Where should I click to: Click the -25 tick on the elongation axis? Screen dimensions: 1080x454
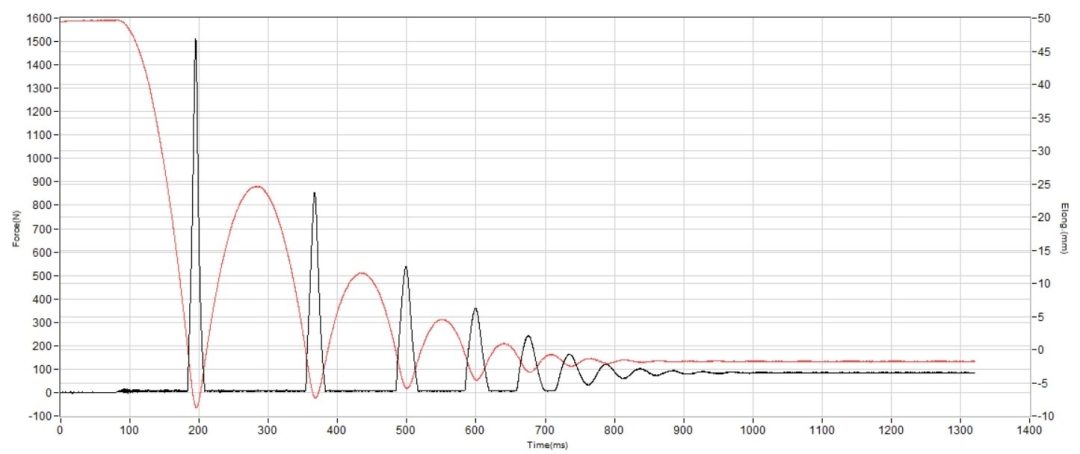pos(1041,185)
